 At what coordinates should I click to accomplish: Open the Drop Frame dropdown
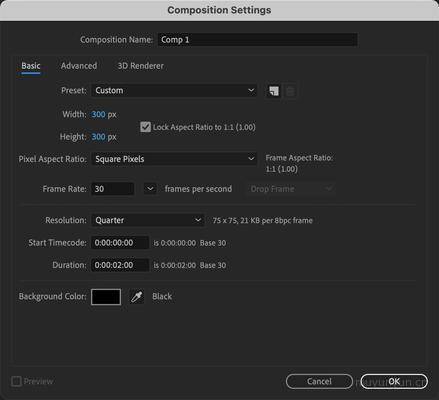290,189
